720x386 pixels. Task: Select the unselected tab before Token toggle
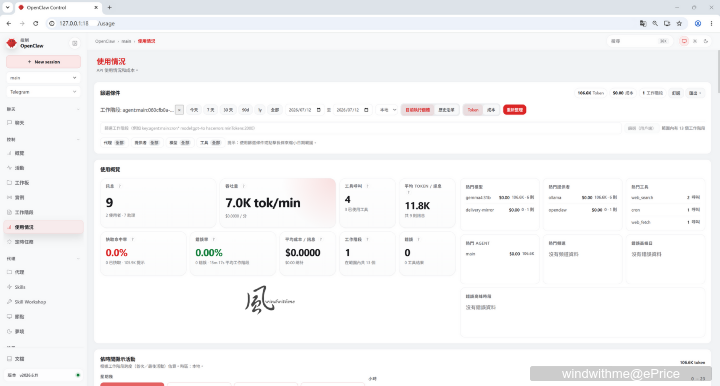(446, 110)
